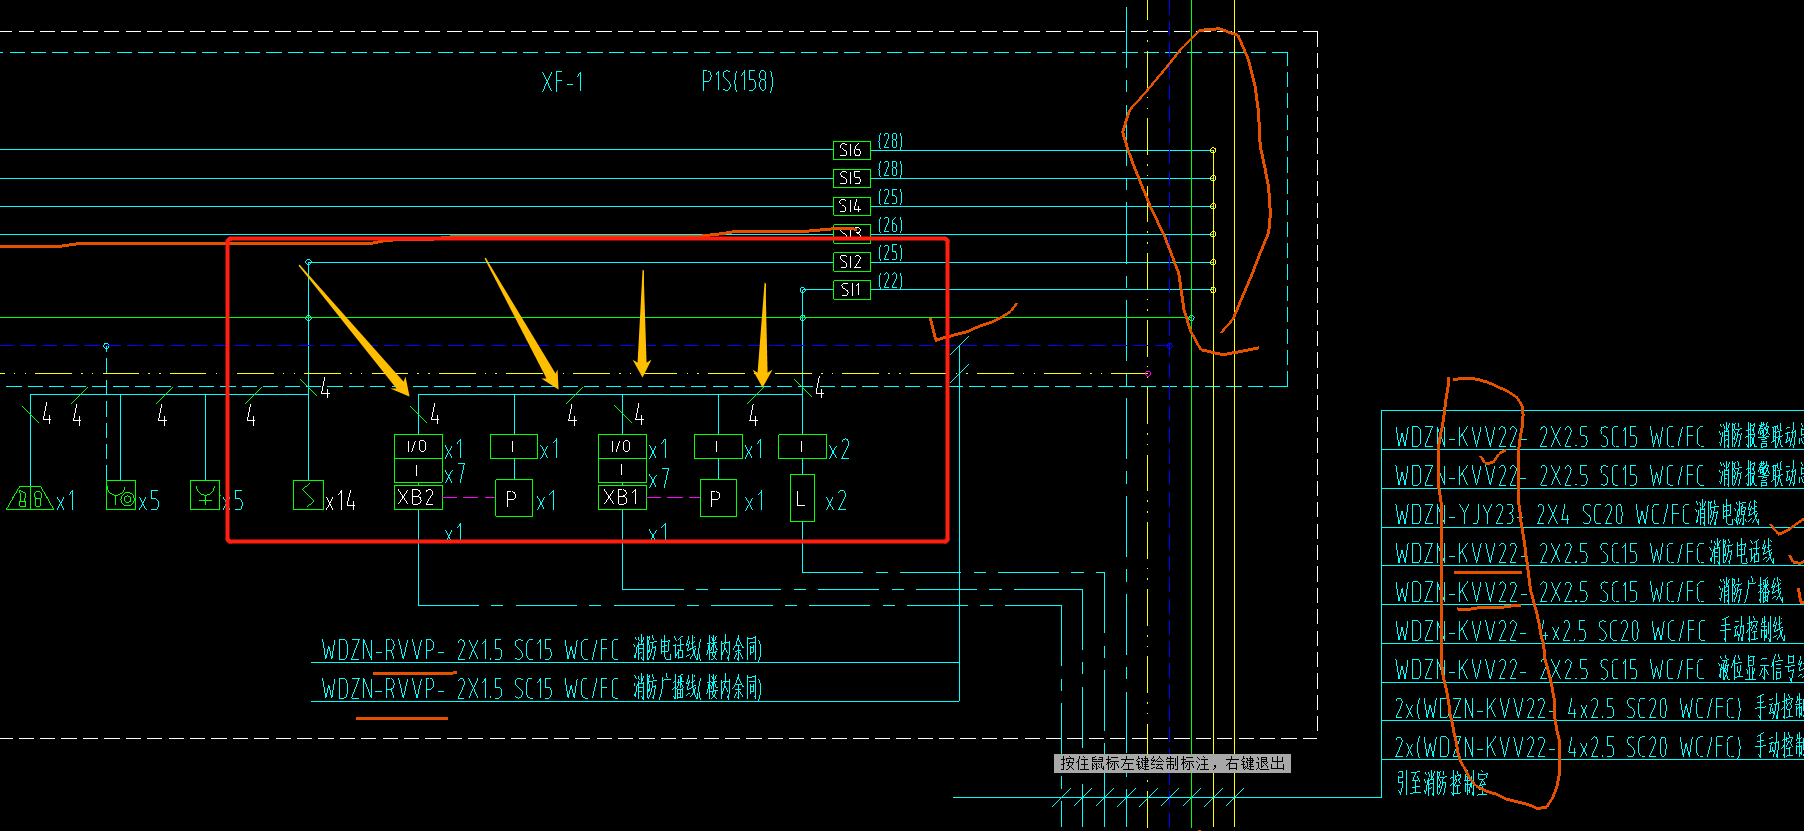Select the telephone jack symbol marked x5
The image size is (1804, 831).
tap(205, 495)
